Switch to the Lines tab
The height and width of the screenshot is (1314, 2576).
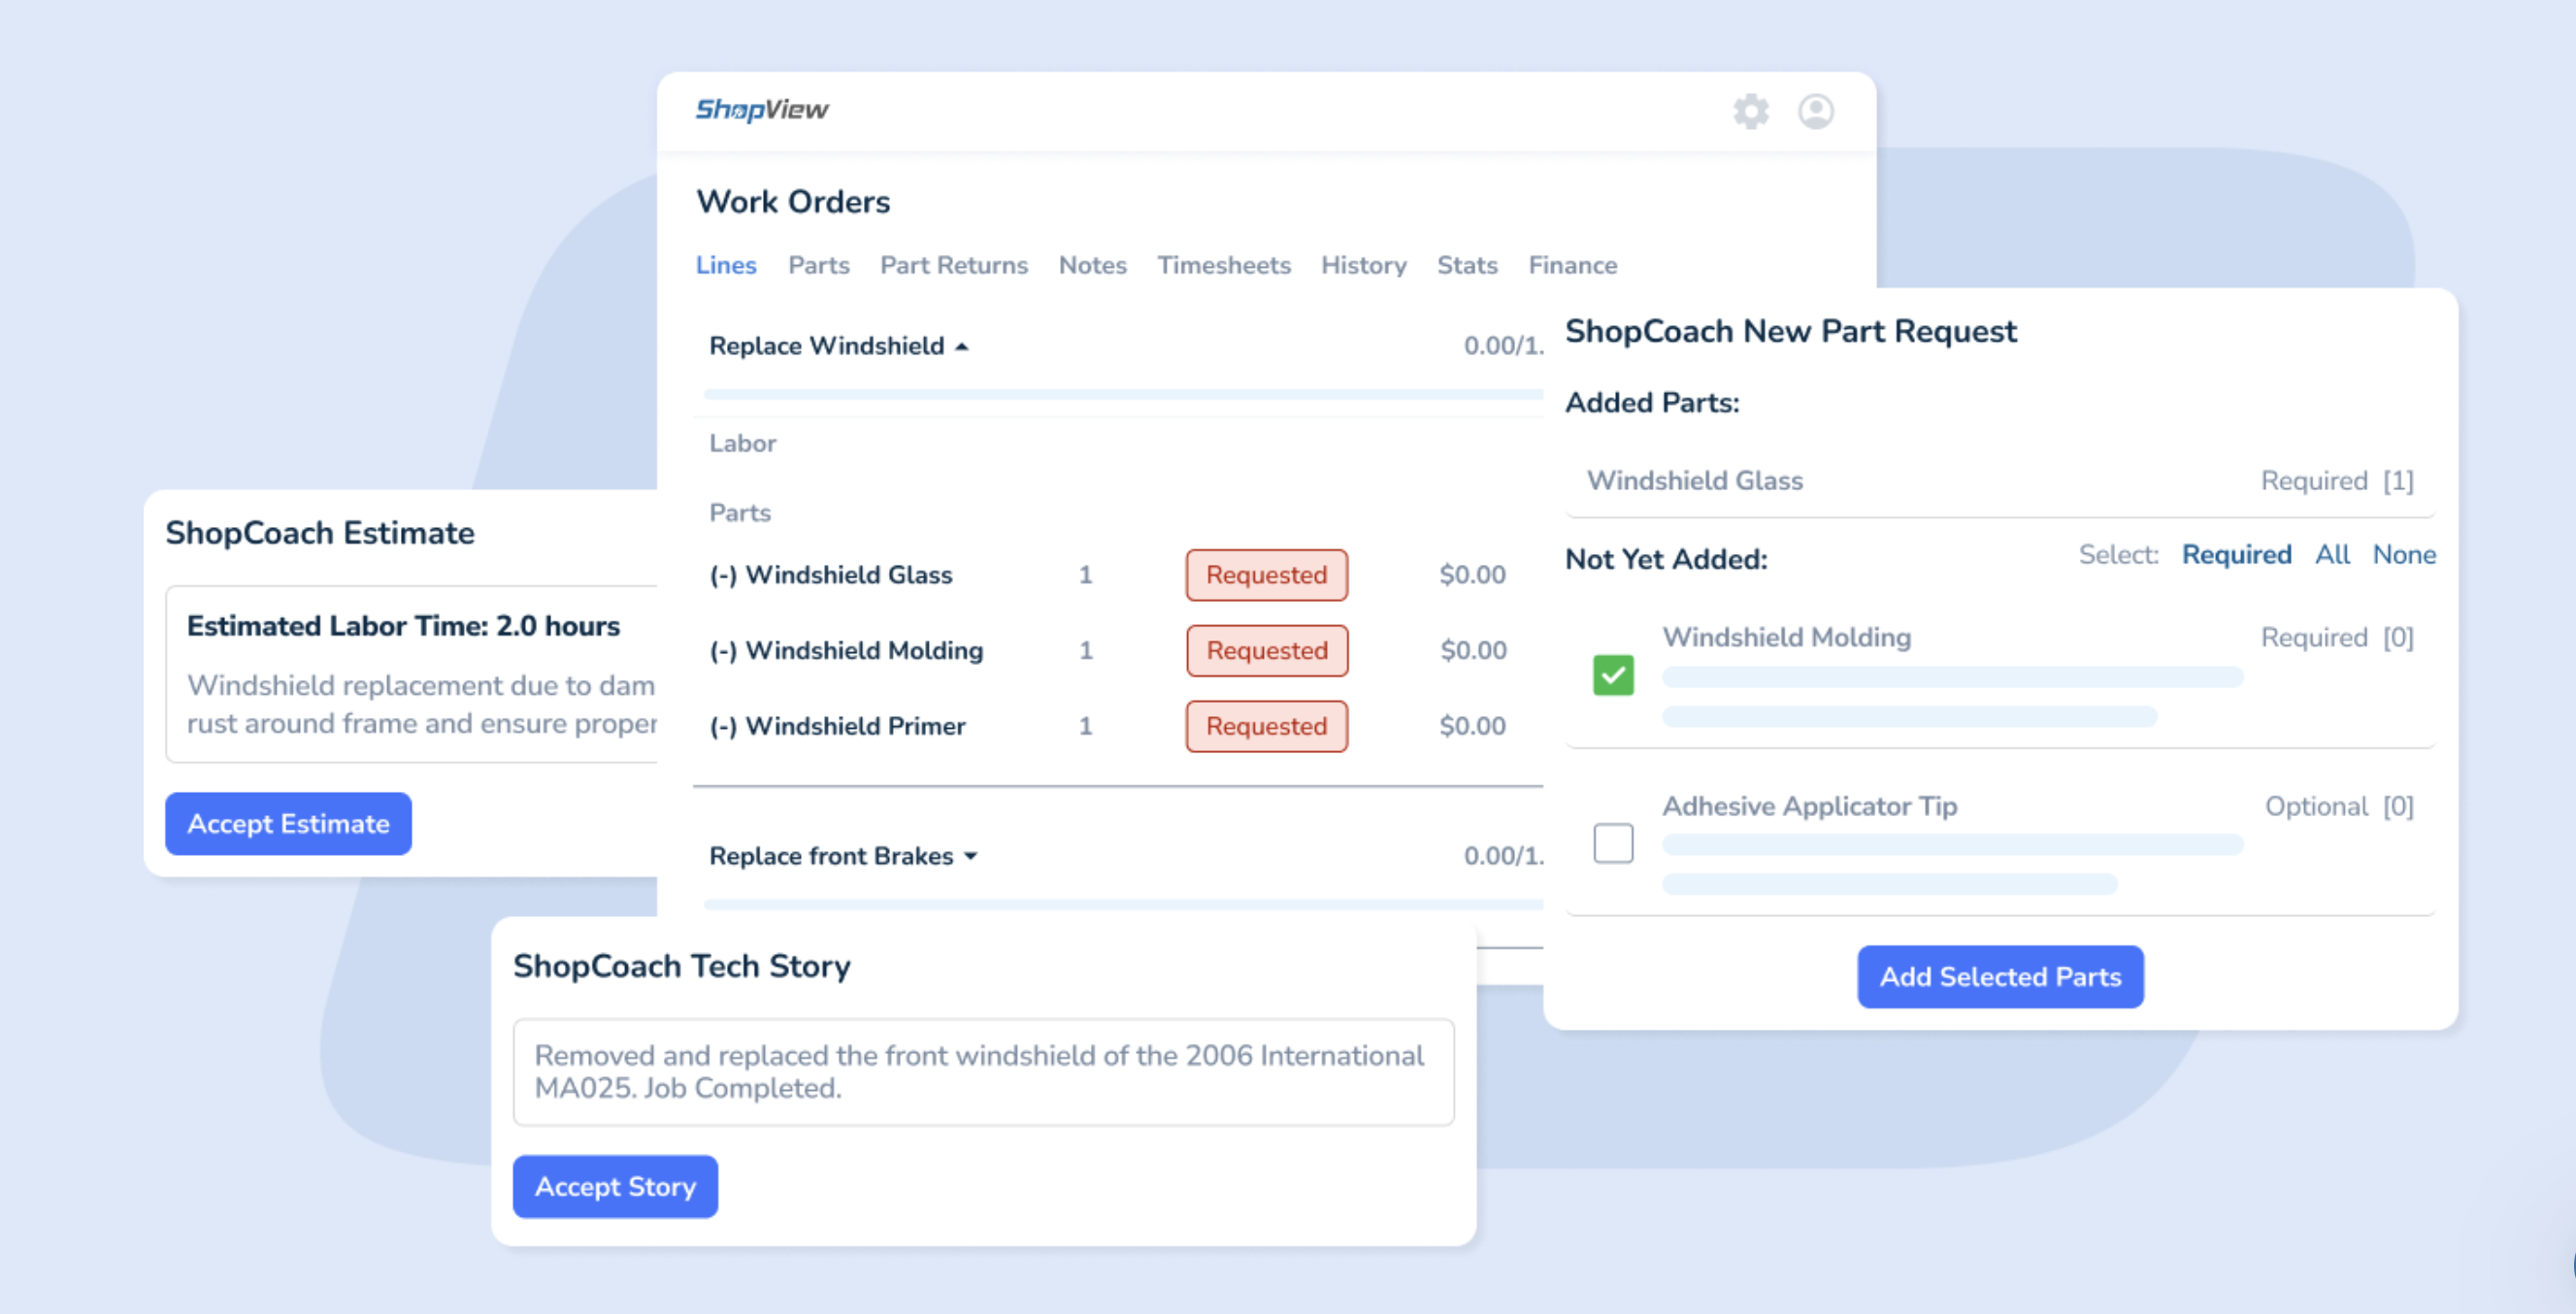[726, 265]
